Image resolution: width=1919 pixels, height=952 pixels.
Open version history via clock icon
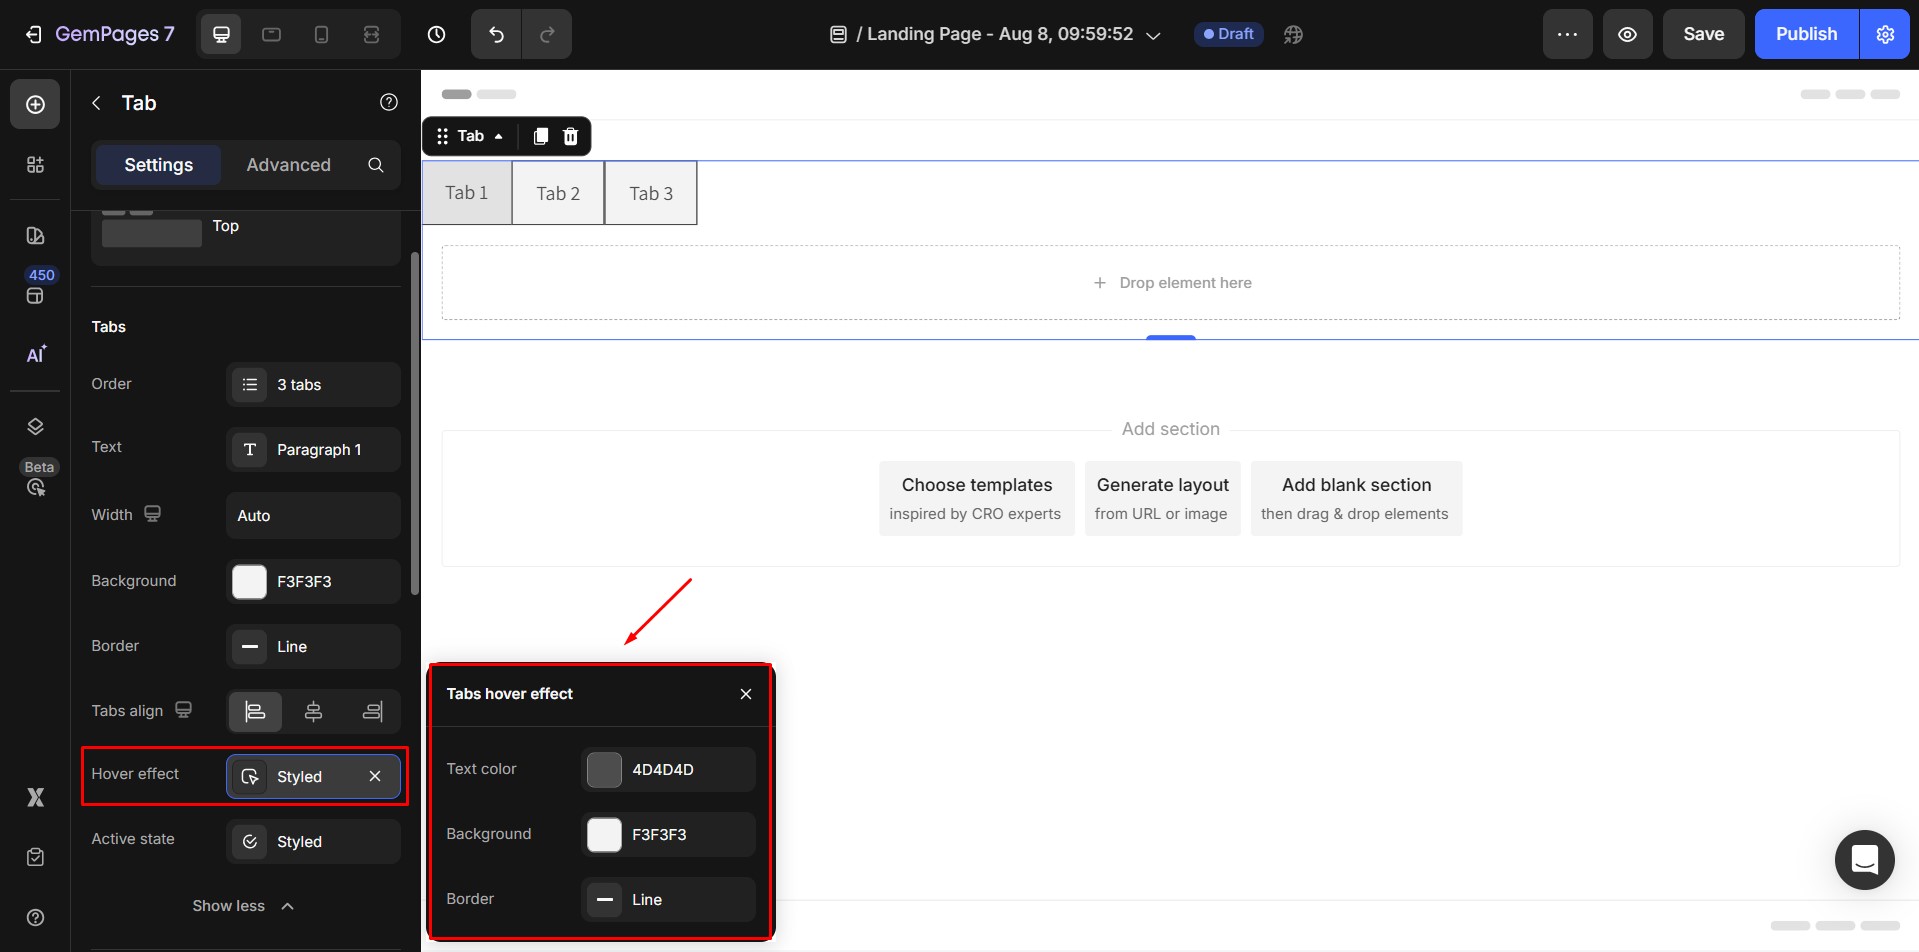(435, 33)
